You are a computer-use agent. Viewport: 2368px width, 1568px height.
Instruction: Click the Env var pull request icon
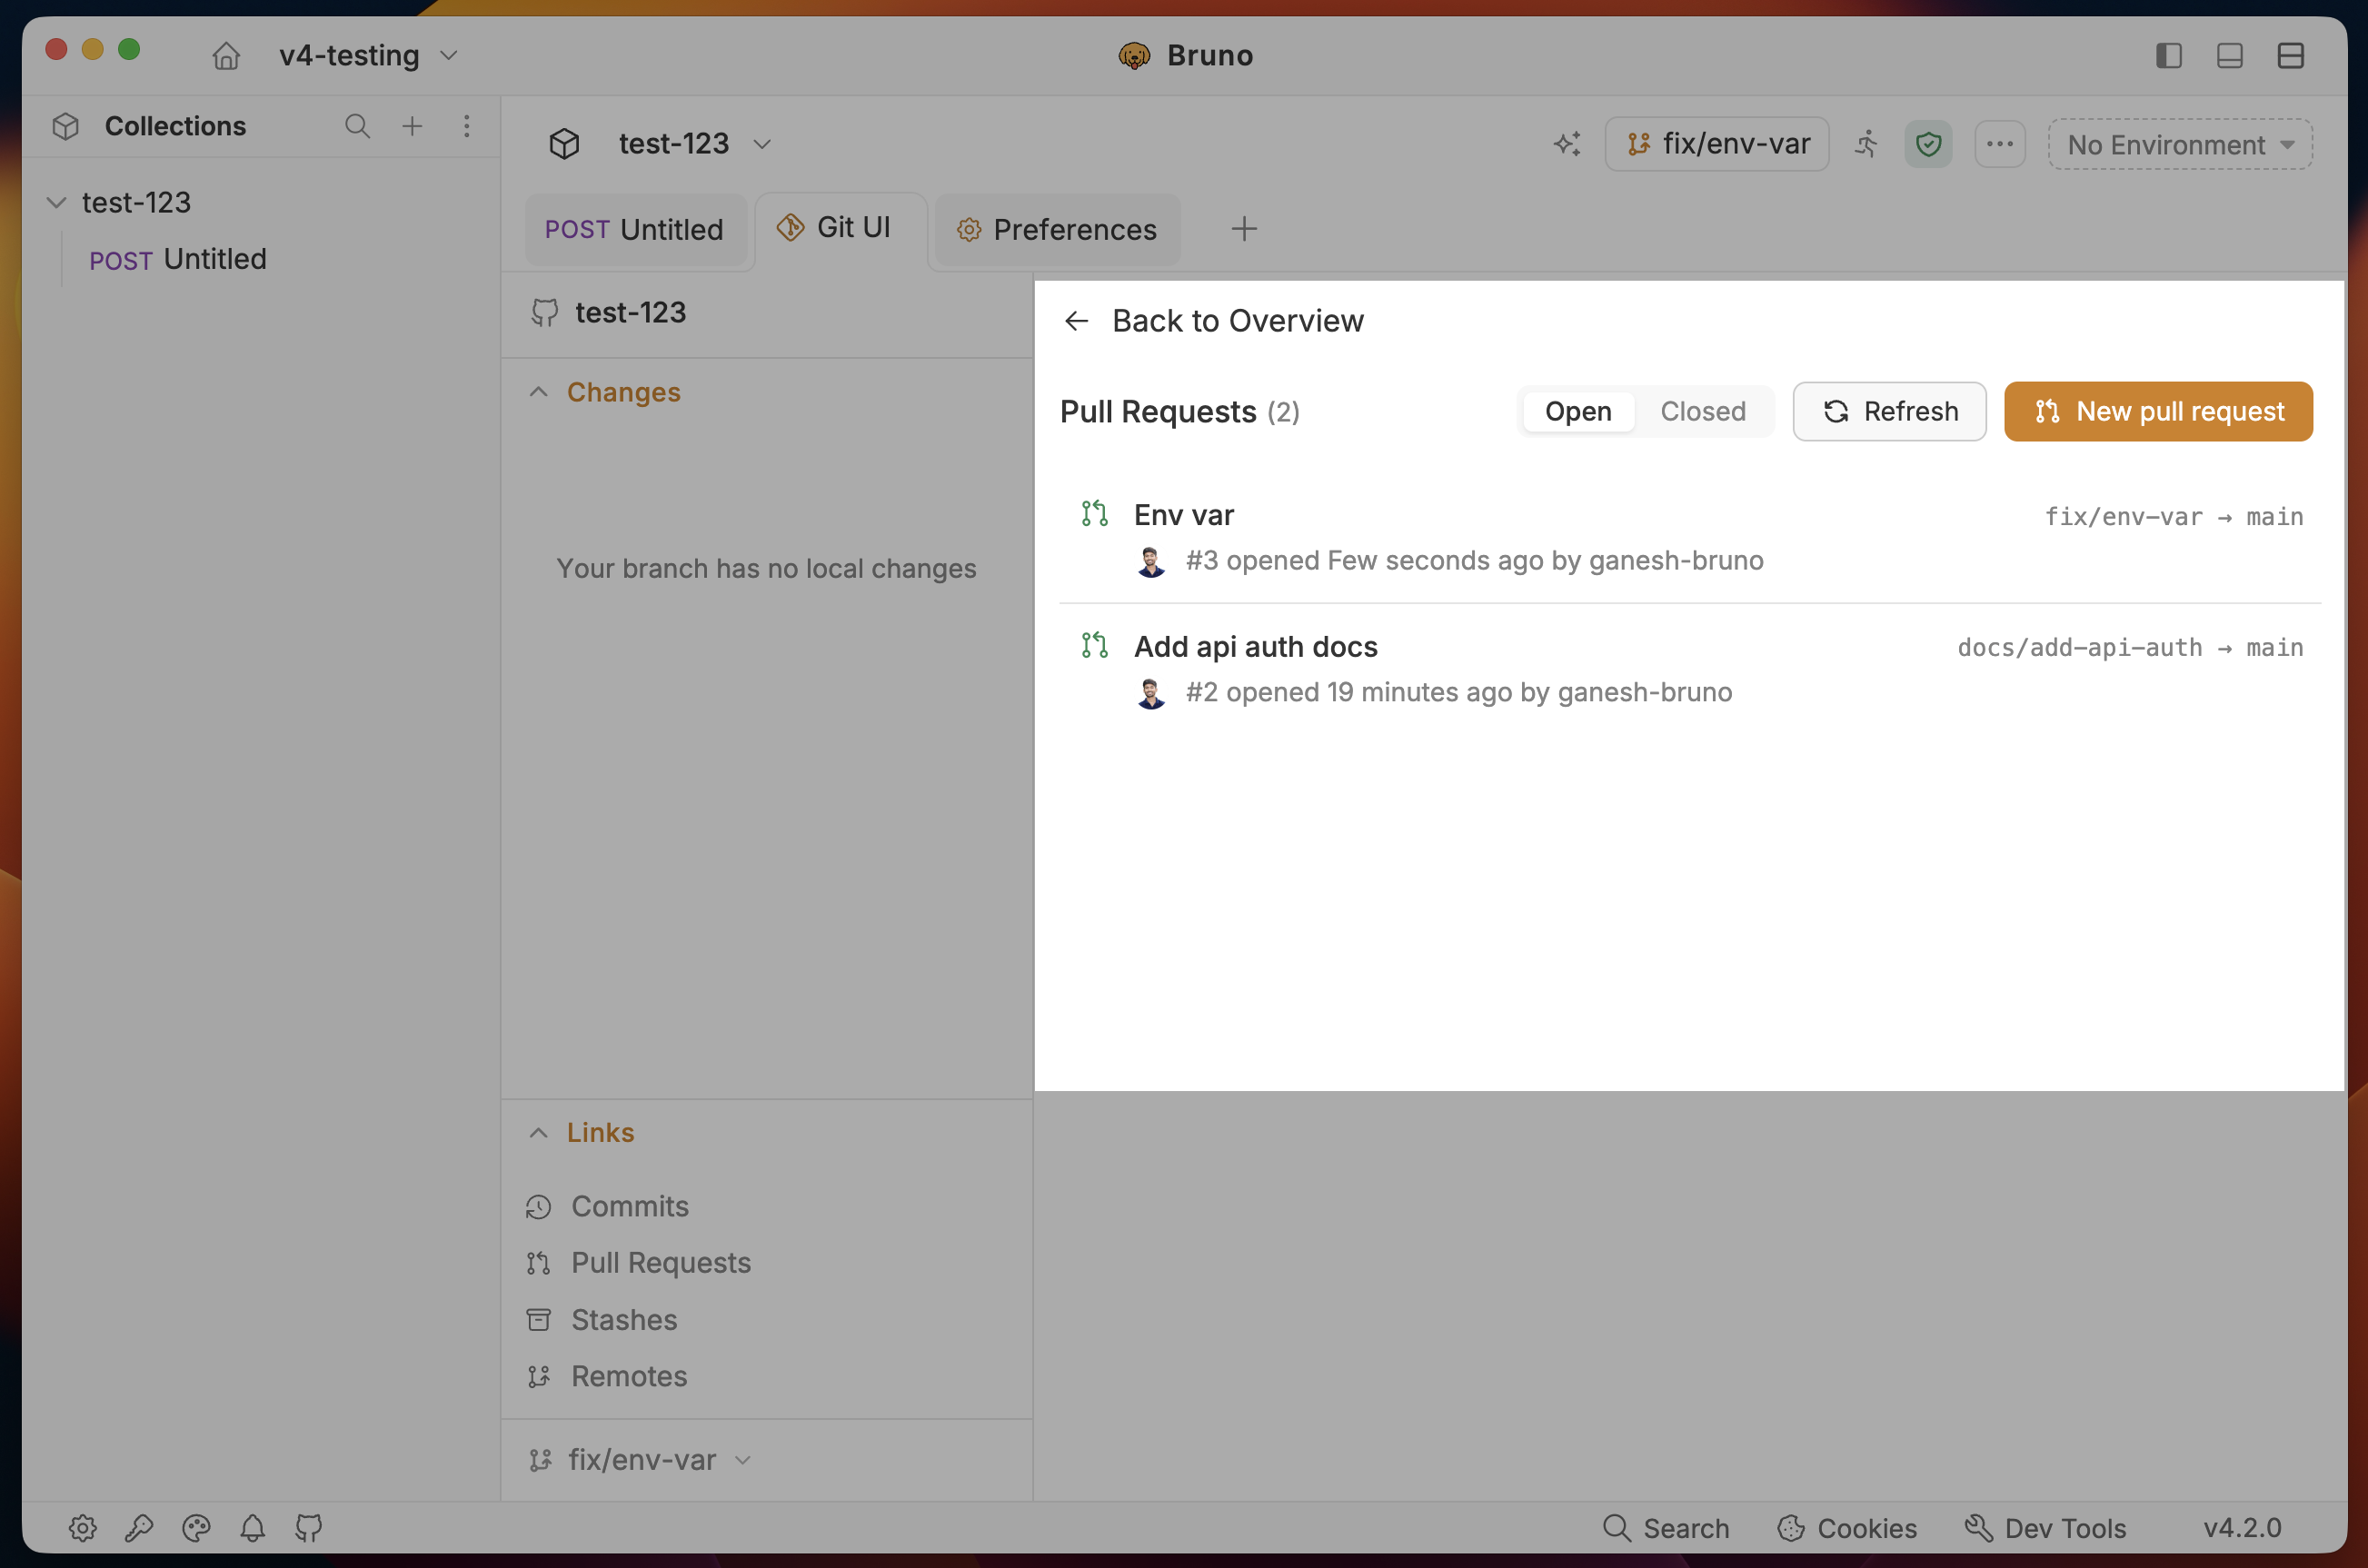pyautogui.click(x=1094, y=514)
